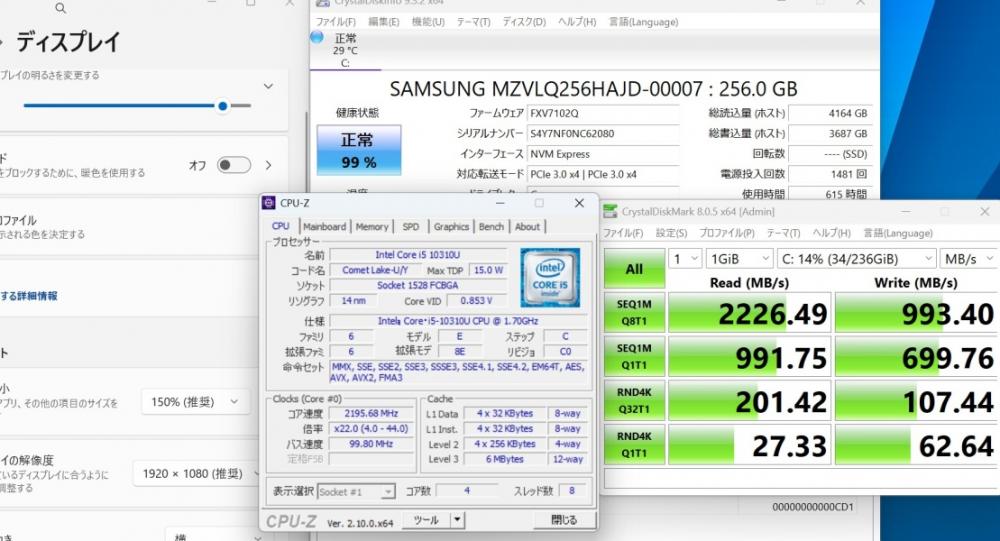1000x541 pixels.
Task: Click the CPU-Z app icon in title bar
Action: [269, 203]
